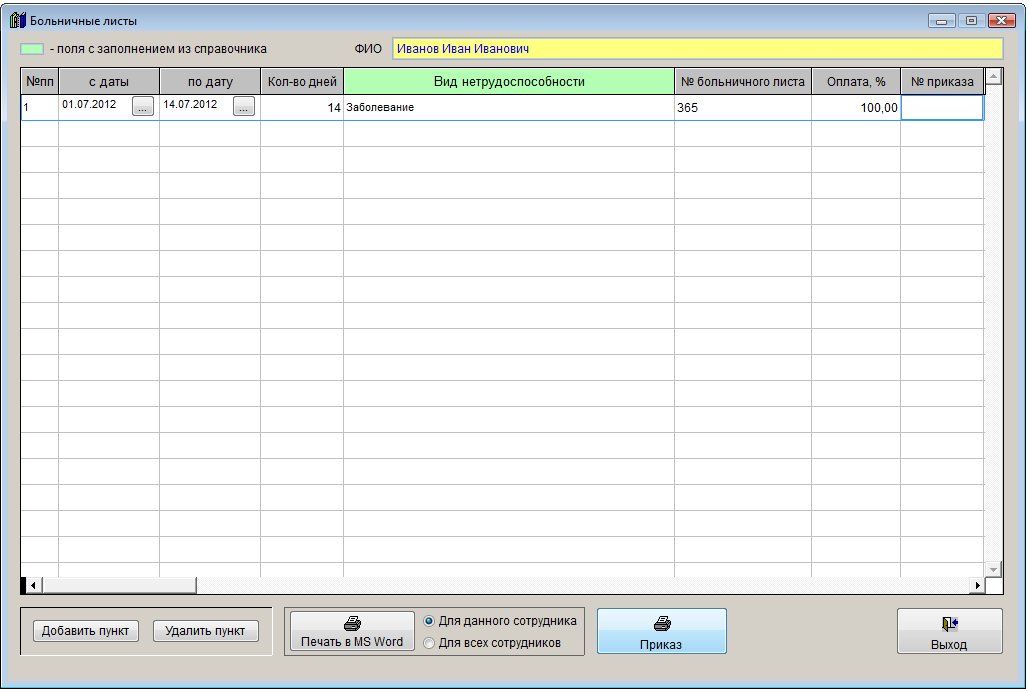Select the days count cell showing 14
The width and height of the screenshot is (1029, 692).
[302, 108]
